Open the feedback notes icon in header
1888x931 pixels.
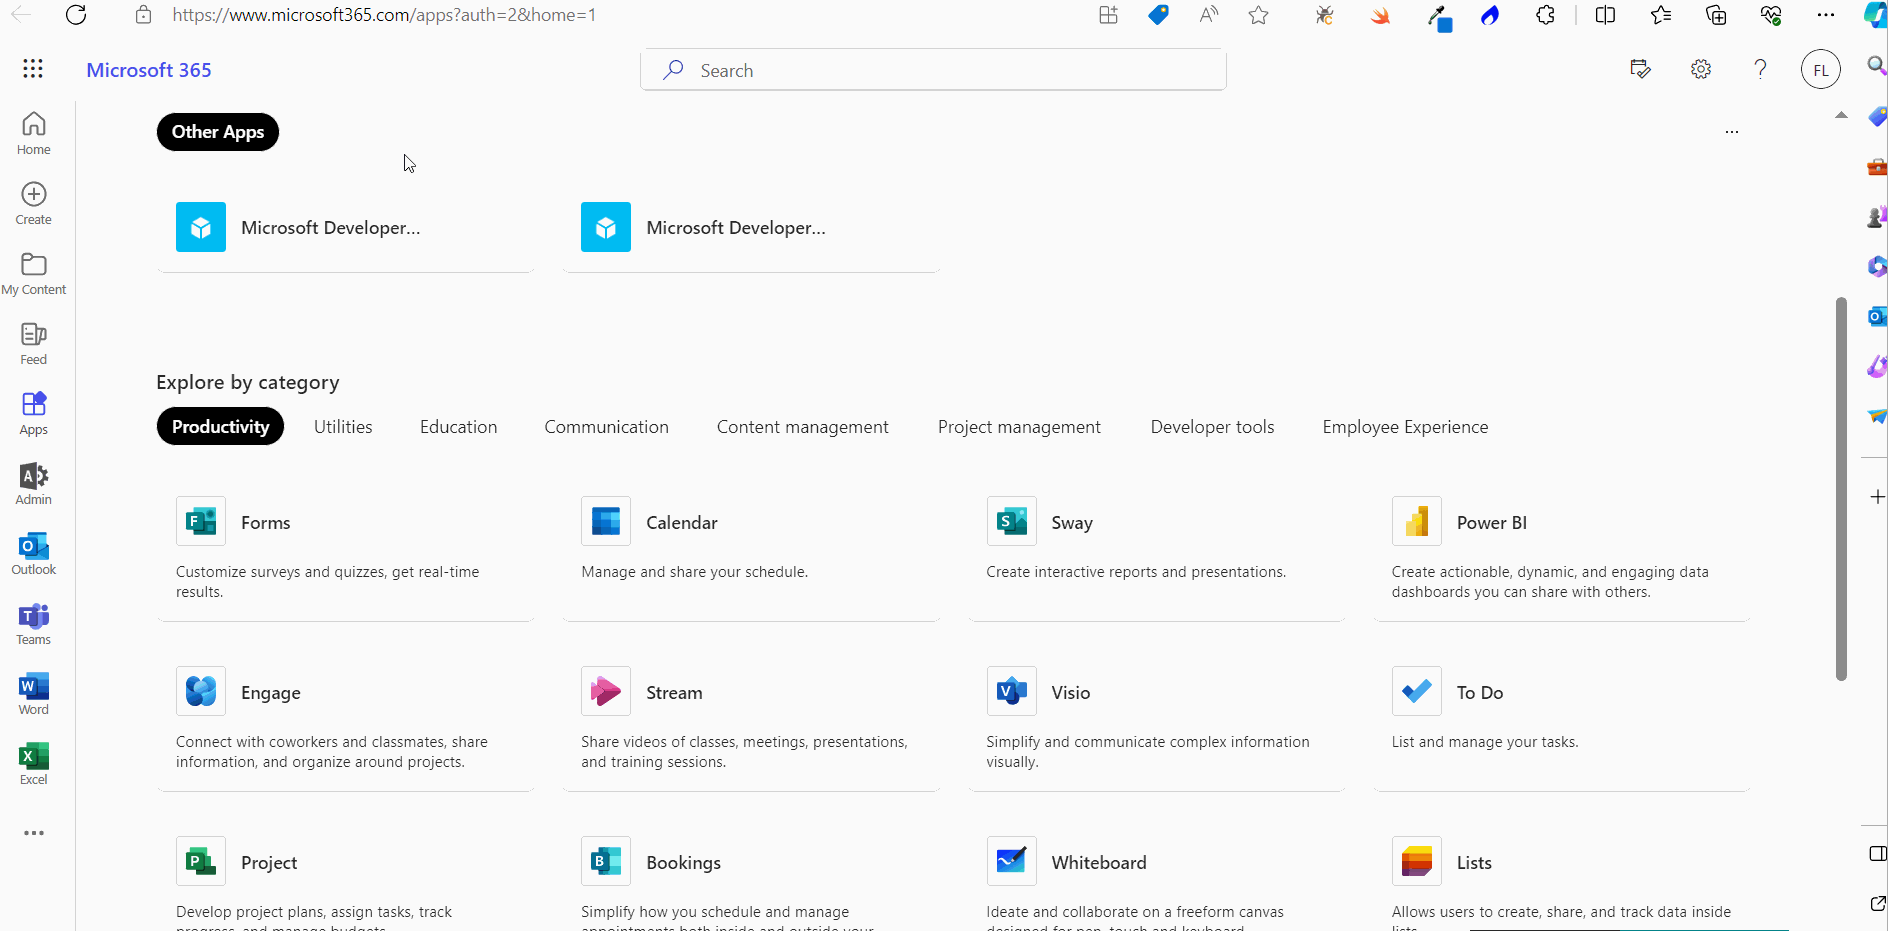coord(1640,69)
